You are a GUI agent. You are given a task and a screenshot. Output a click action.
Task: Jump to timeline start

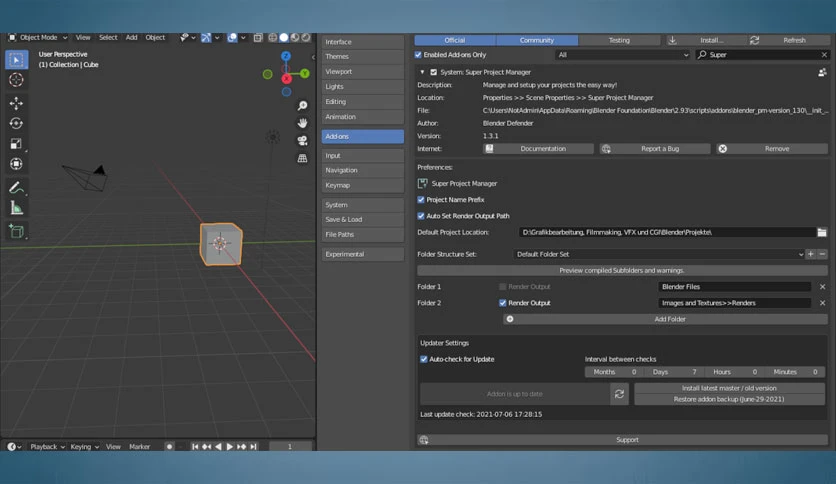pos(195,447)
